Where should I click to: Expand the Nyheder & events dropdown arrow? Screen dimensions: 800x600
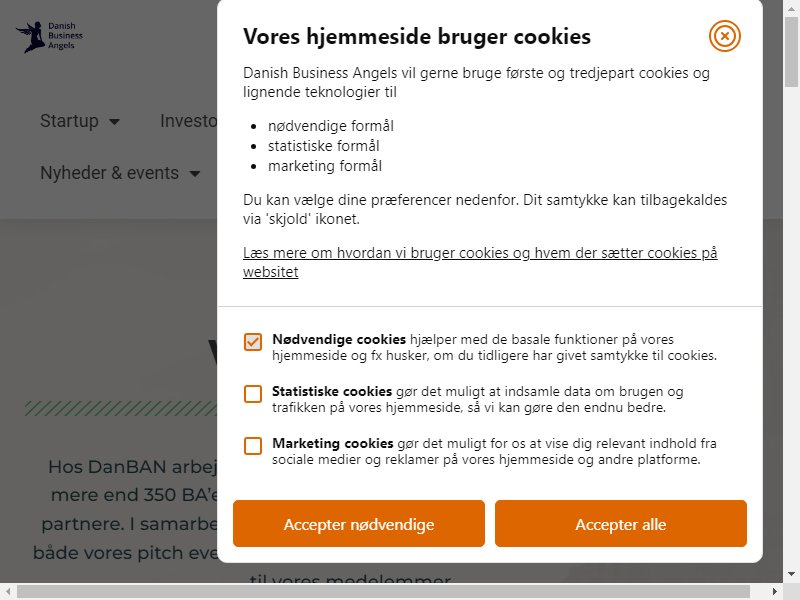point(194,173)
